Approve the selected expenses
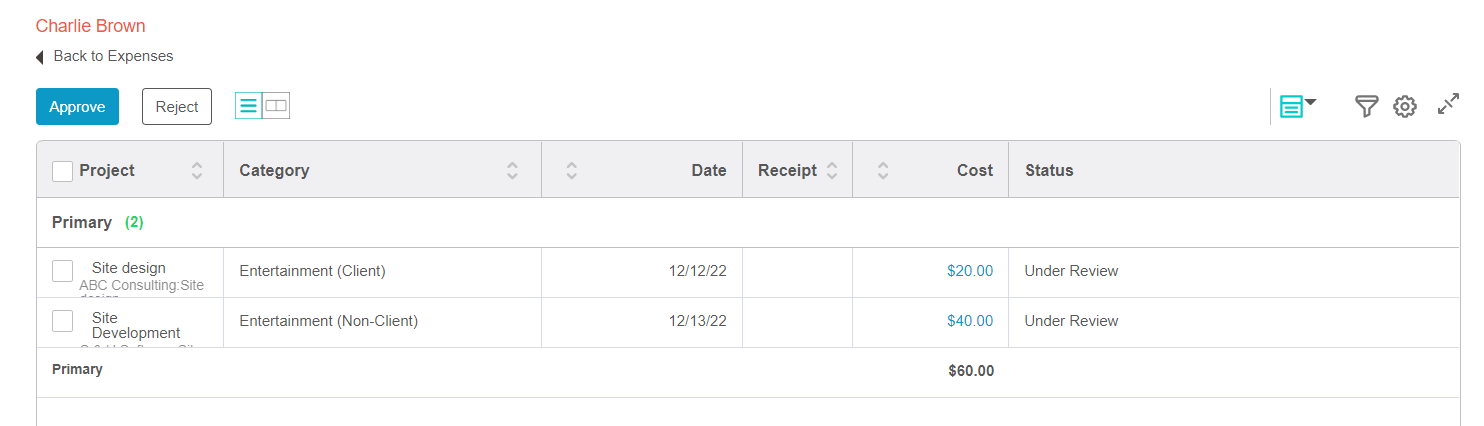This screenshot has width=1484, height=426. click(77, 107)
